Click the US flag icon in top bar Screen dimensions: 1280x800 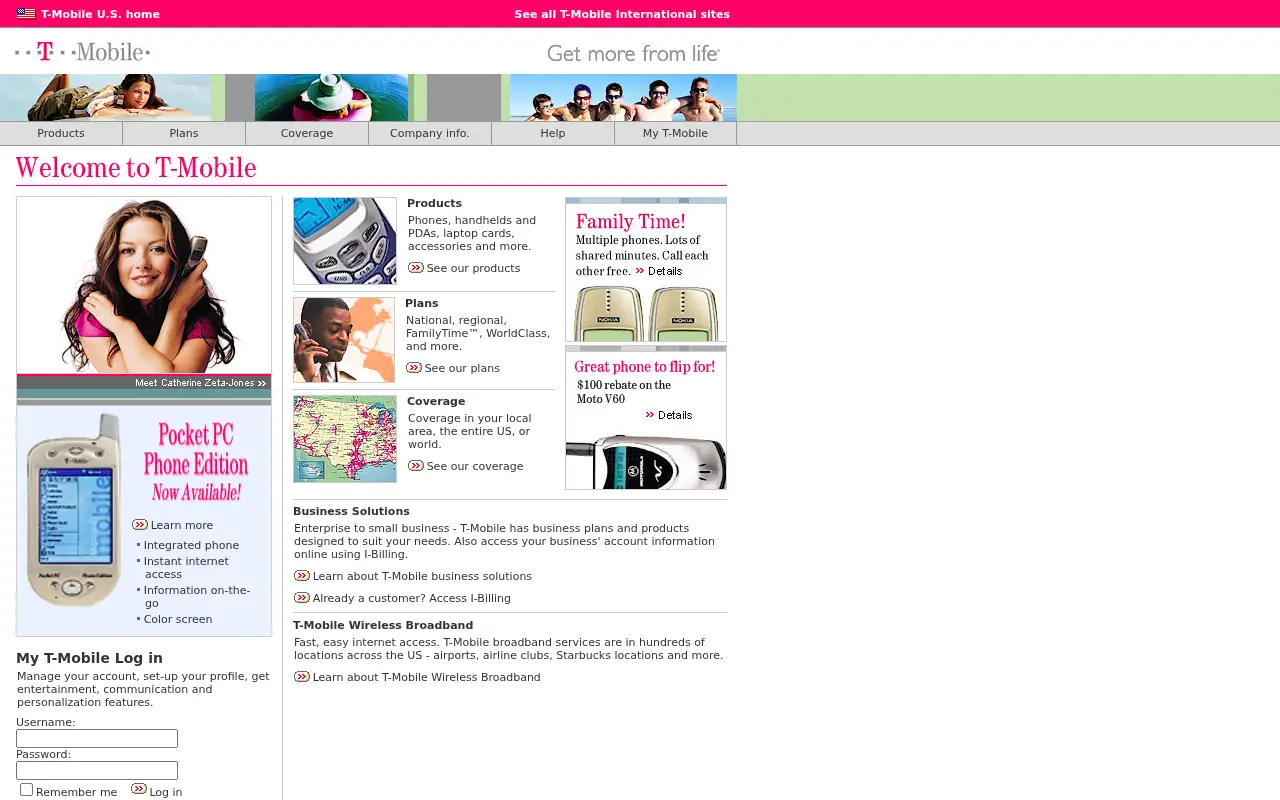pyautogui.click(x=26, y=14)
